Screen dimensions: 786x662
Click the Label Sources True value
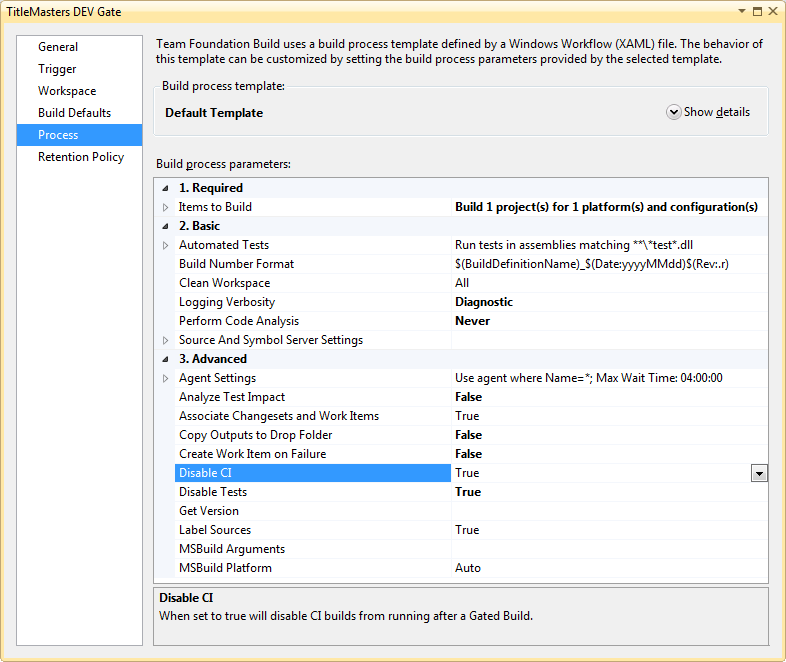pos(467,530)
